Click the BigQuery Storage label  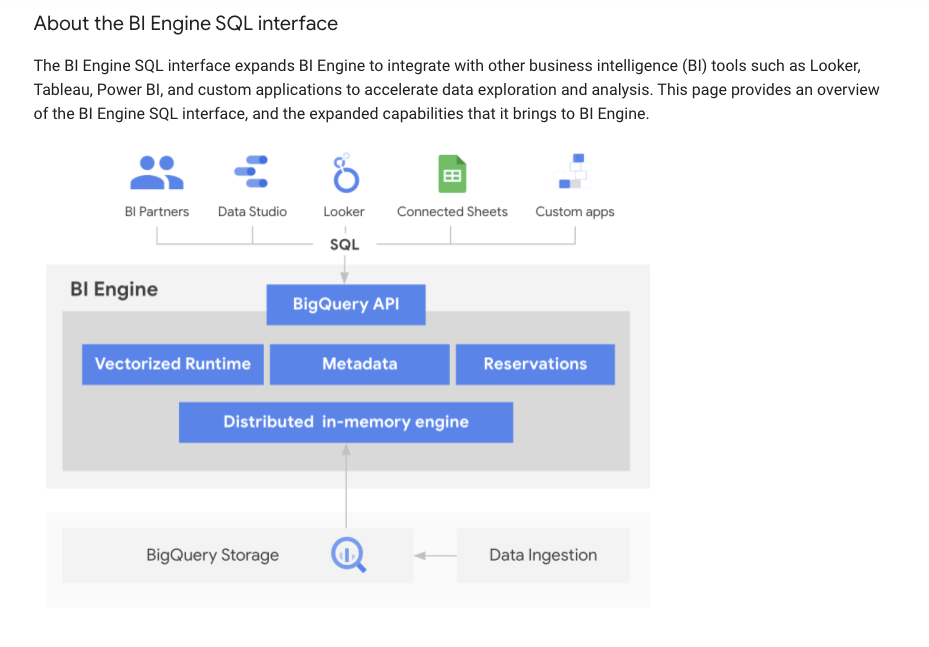(213, 555)
